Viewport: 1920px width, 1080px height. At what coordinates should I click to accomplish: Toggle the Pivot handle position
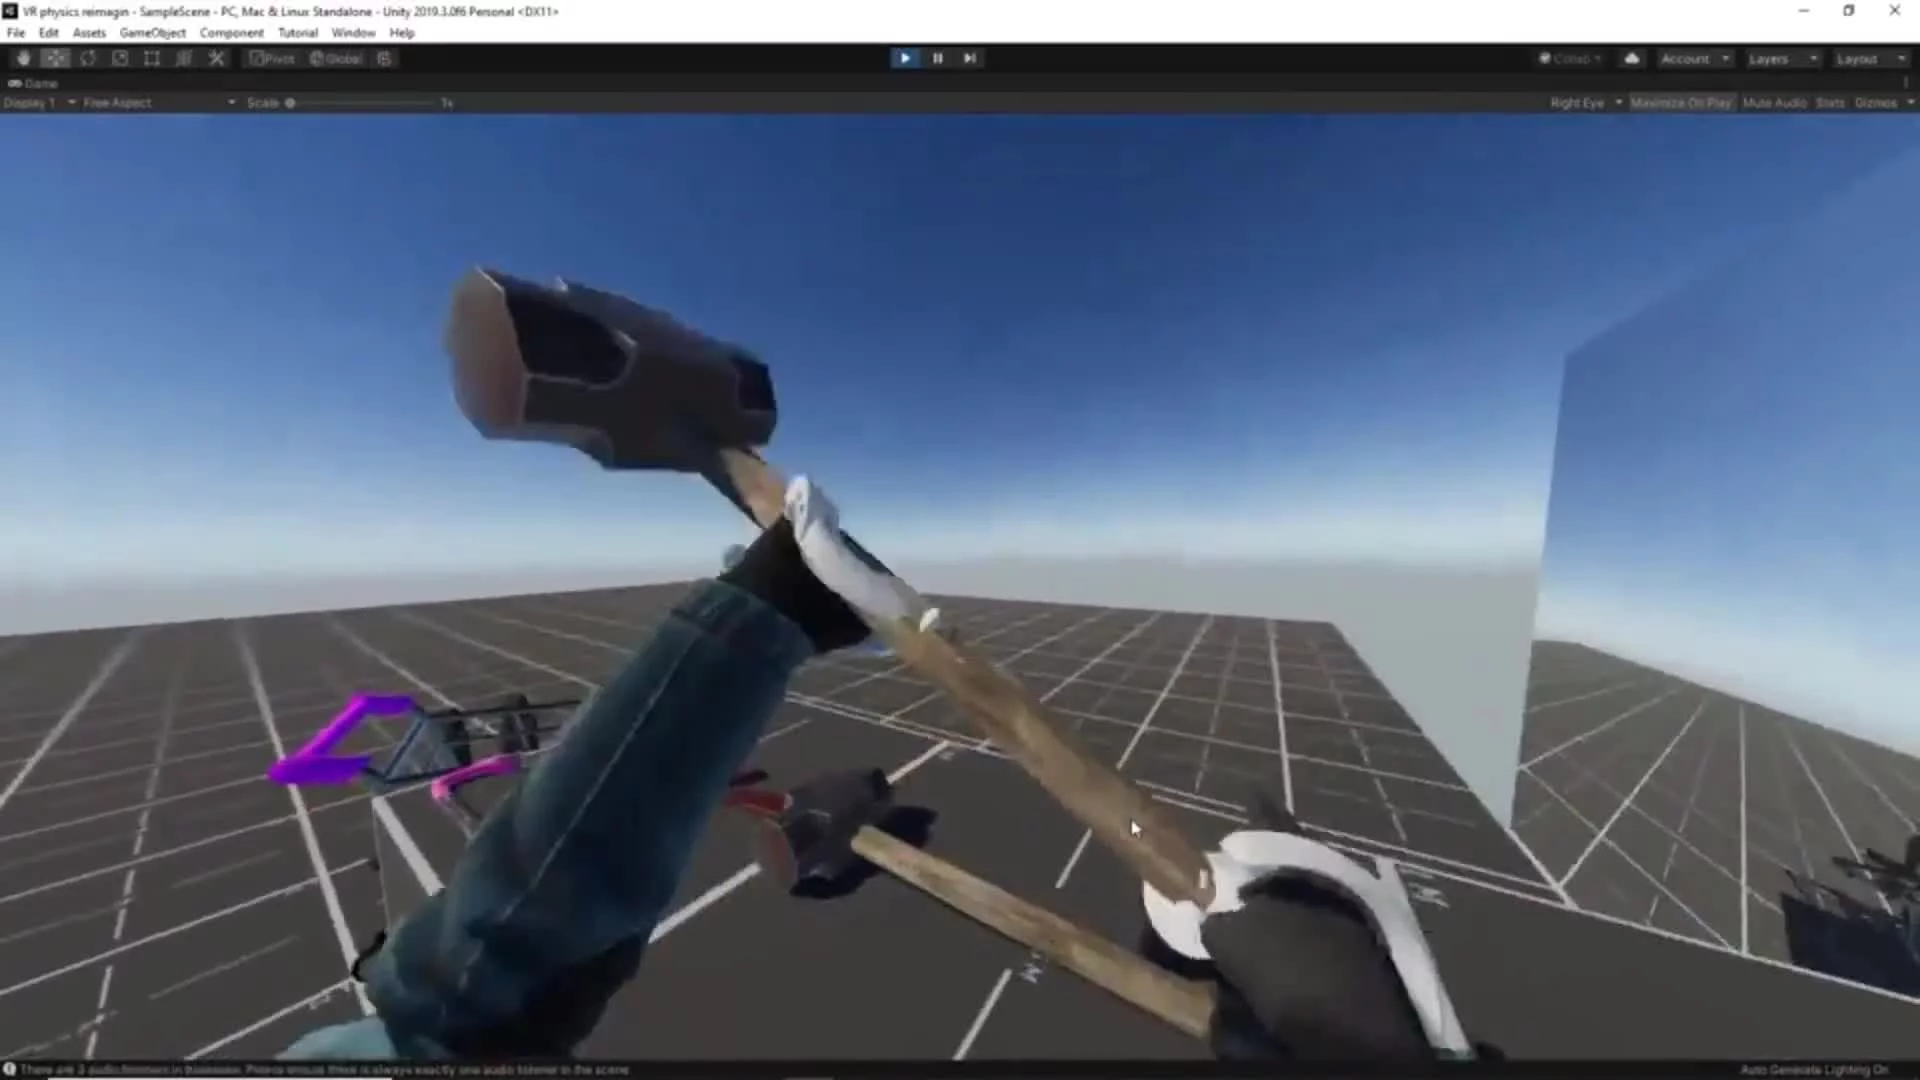272,58
